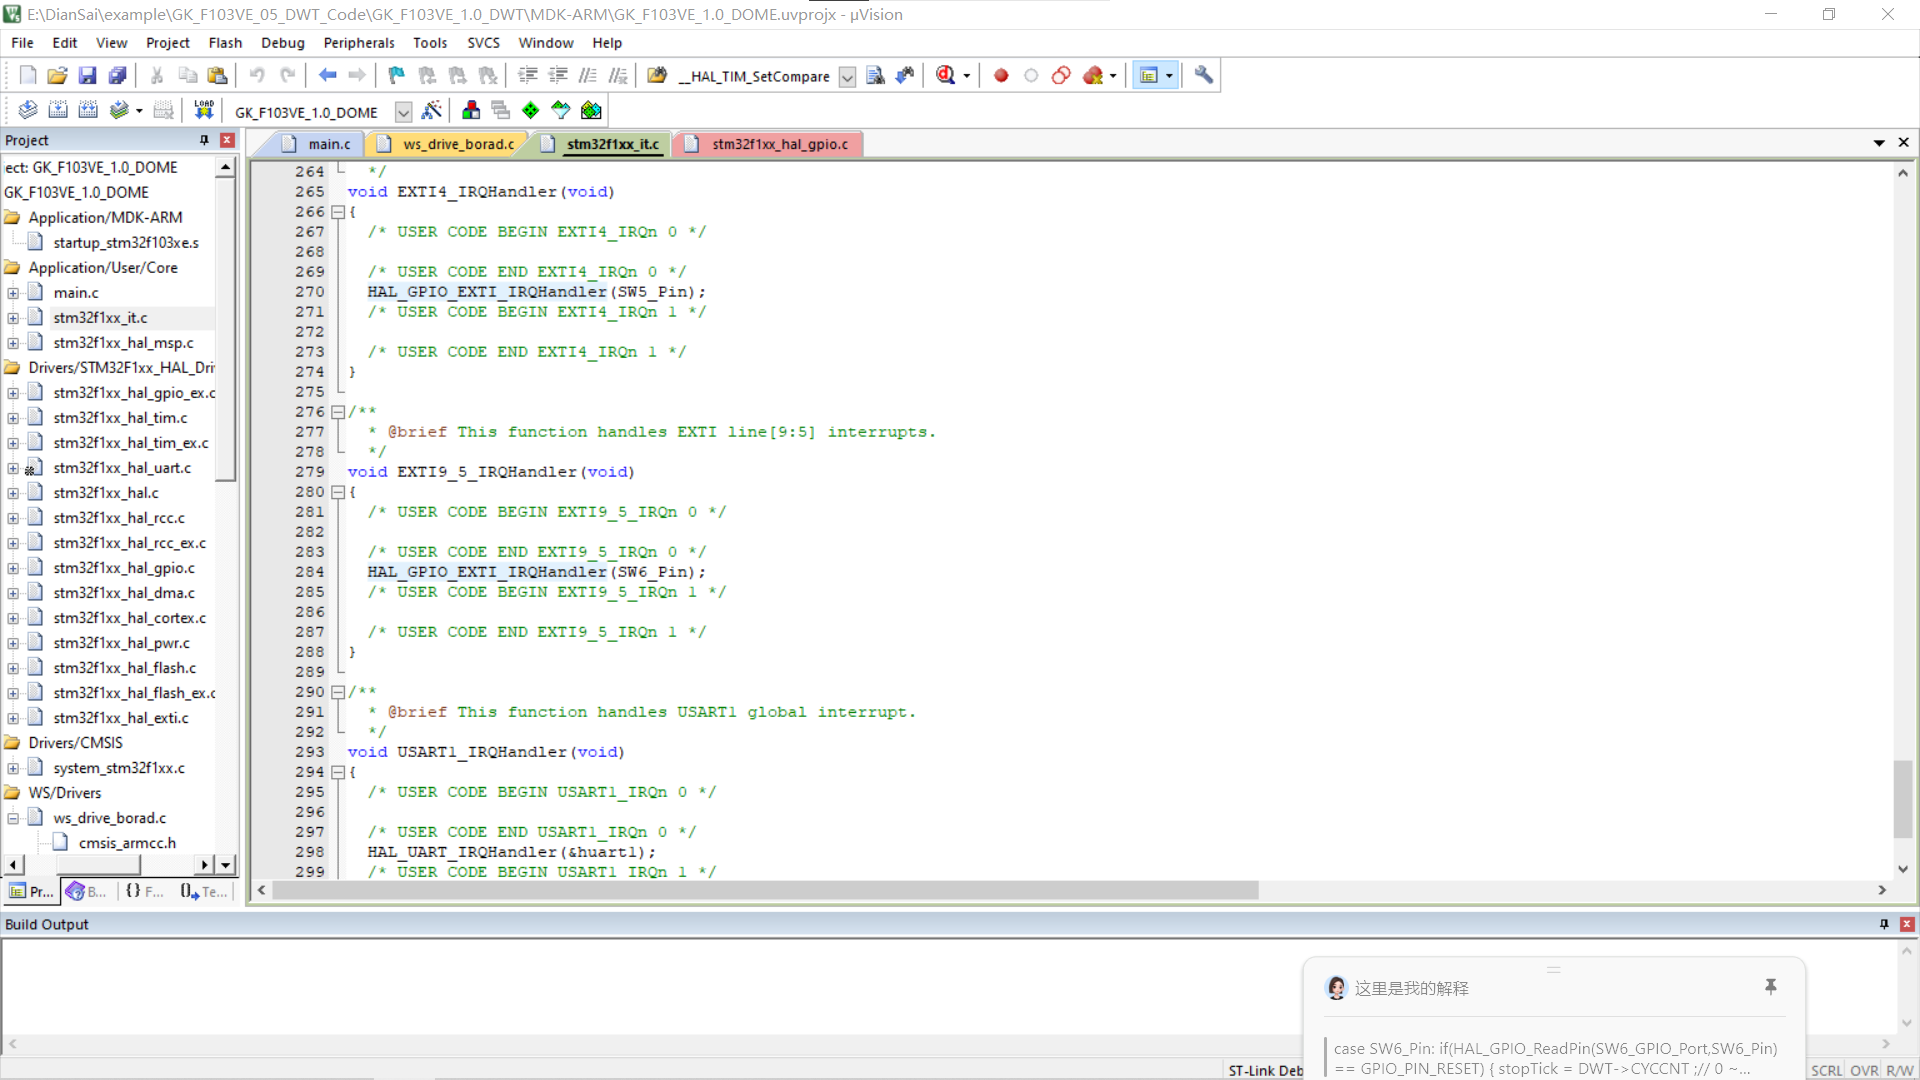
Task: Disable all breakpoints
Action: pos(1061,75)
